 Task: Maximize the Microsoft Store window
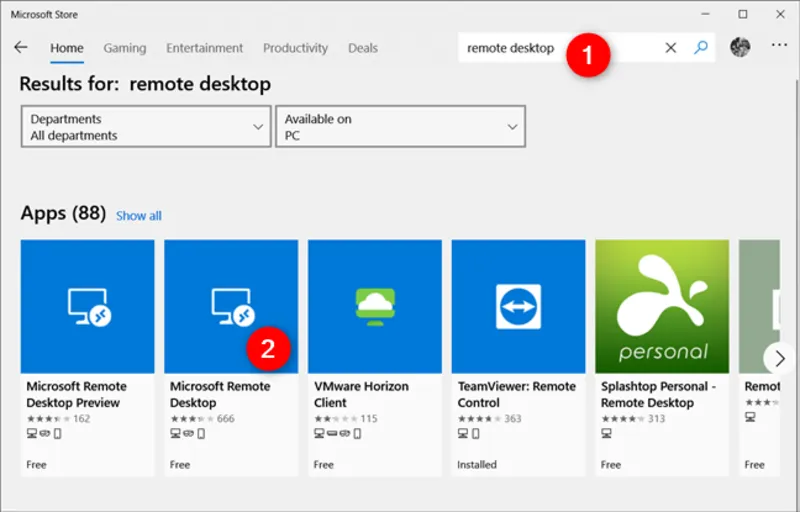pos(743,14)
